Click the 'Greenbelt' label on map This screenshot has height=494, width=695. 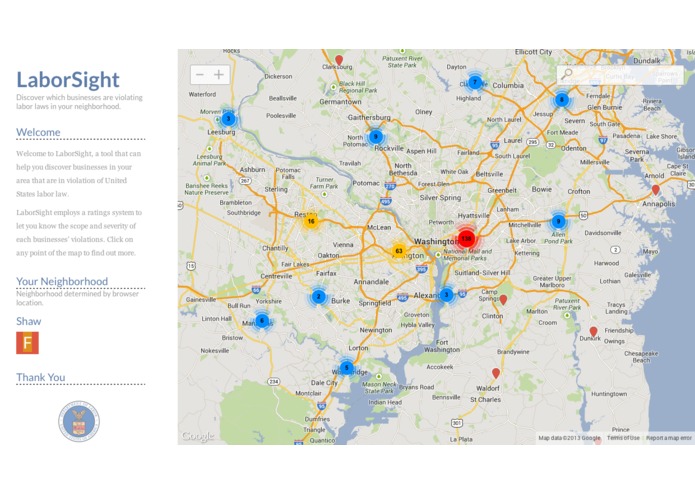pos(502,190)
